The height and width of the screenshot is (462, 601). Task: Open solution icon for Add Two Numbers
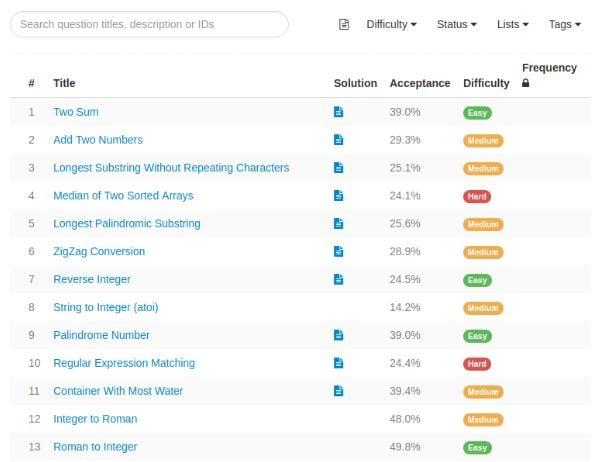coord(338,140)
